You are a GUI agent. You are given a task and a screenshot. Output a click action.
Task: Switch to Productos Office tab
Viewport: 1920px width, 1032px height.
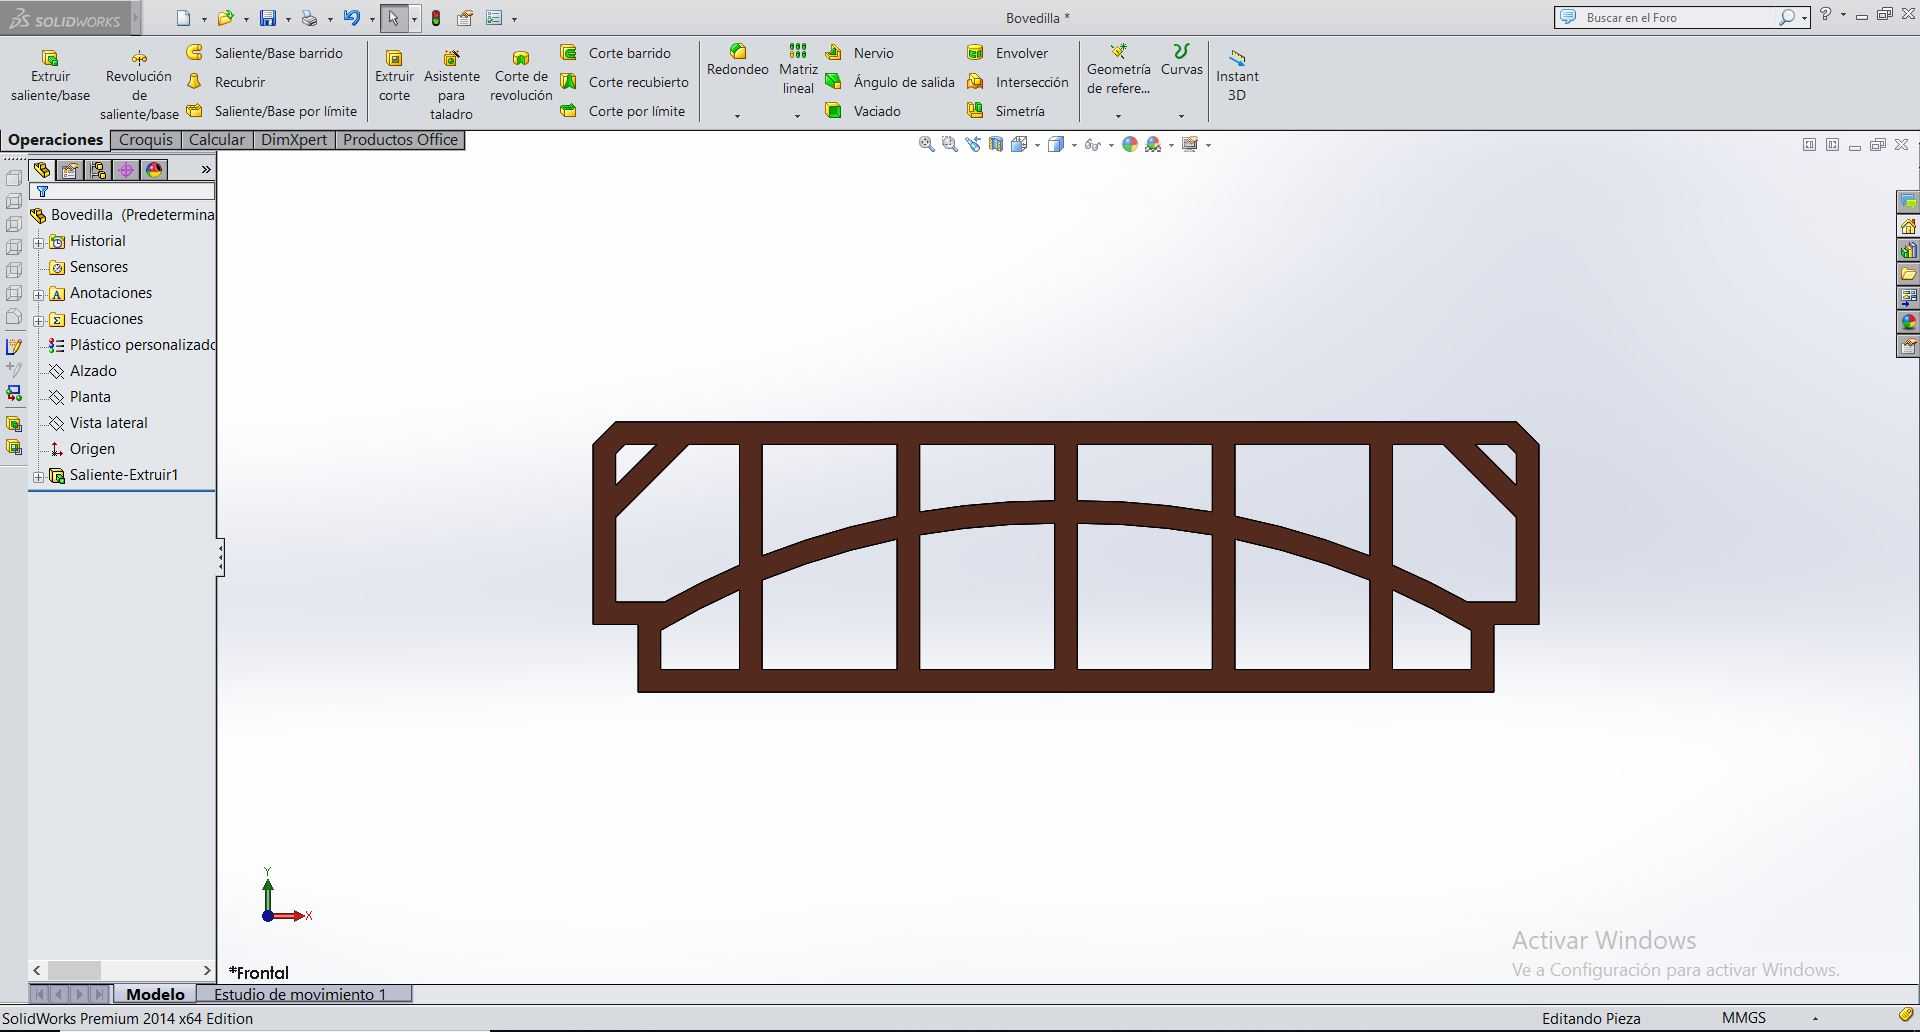(400, 140)
